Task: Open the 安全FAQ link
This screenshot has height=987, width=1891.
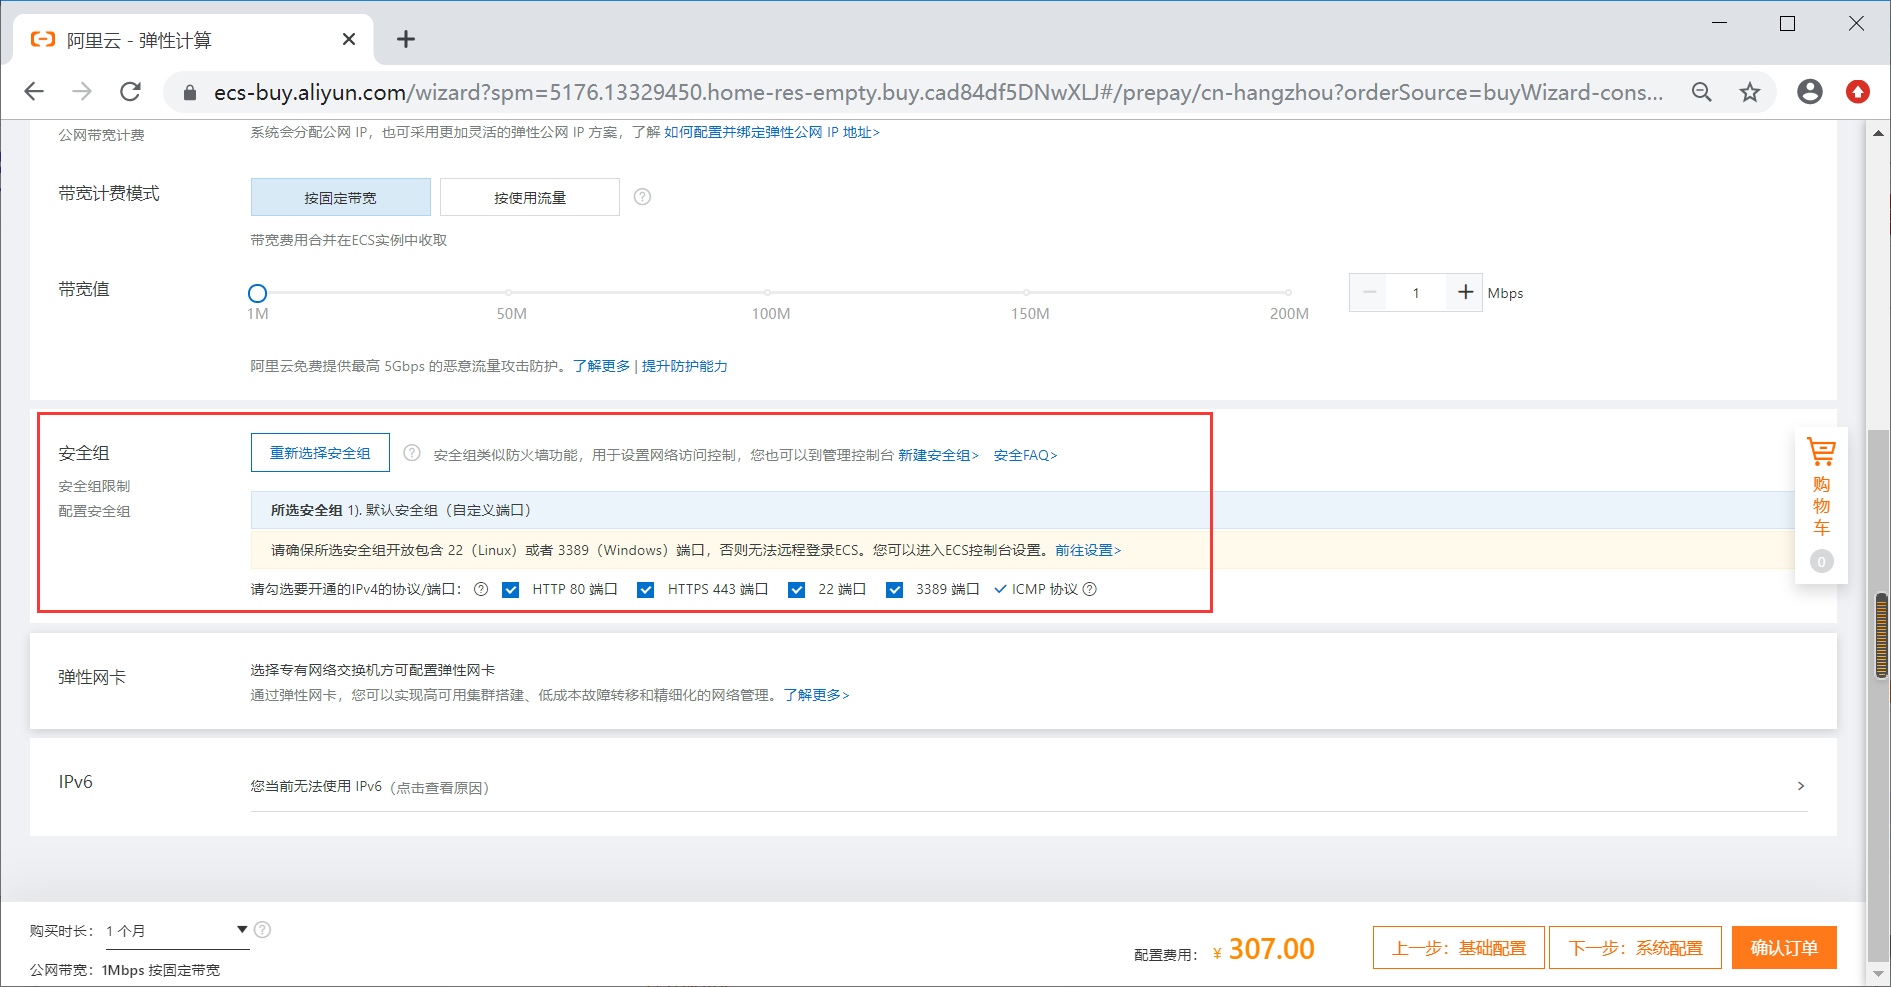Action: 1025,455
